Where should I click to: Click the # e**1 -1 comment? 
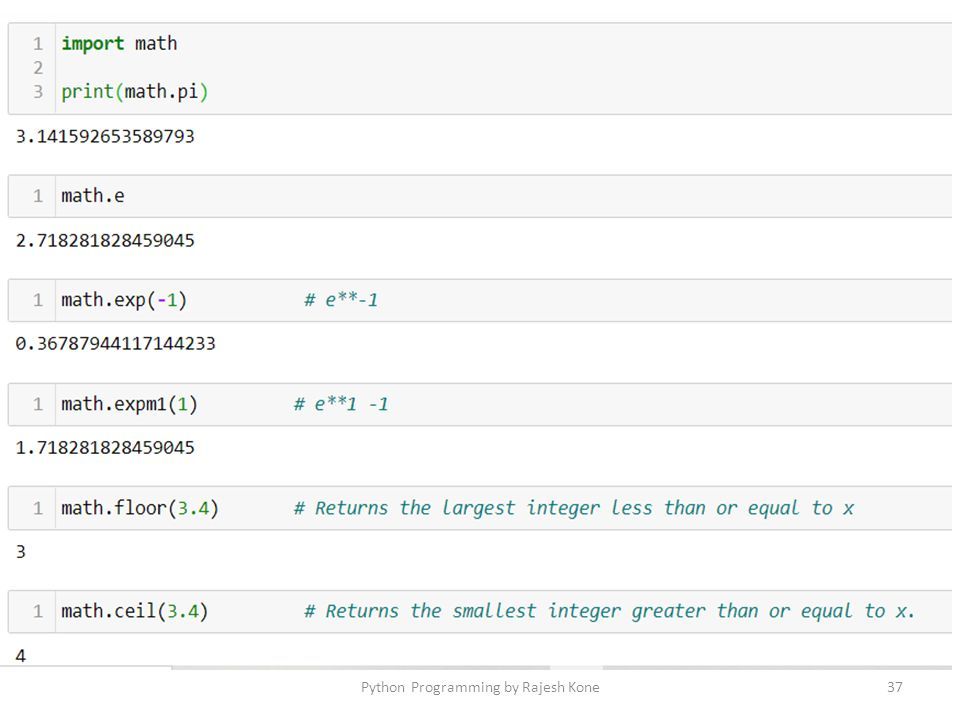tap(341, 404)
